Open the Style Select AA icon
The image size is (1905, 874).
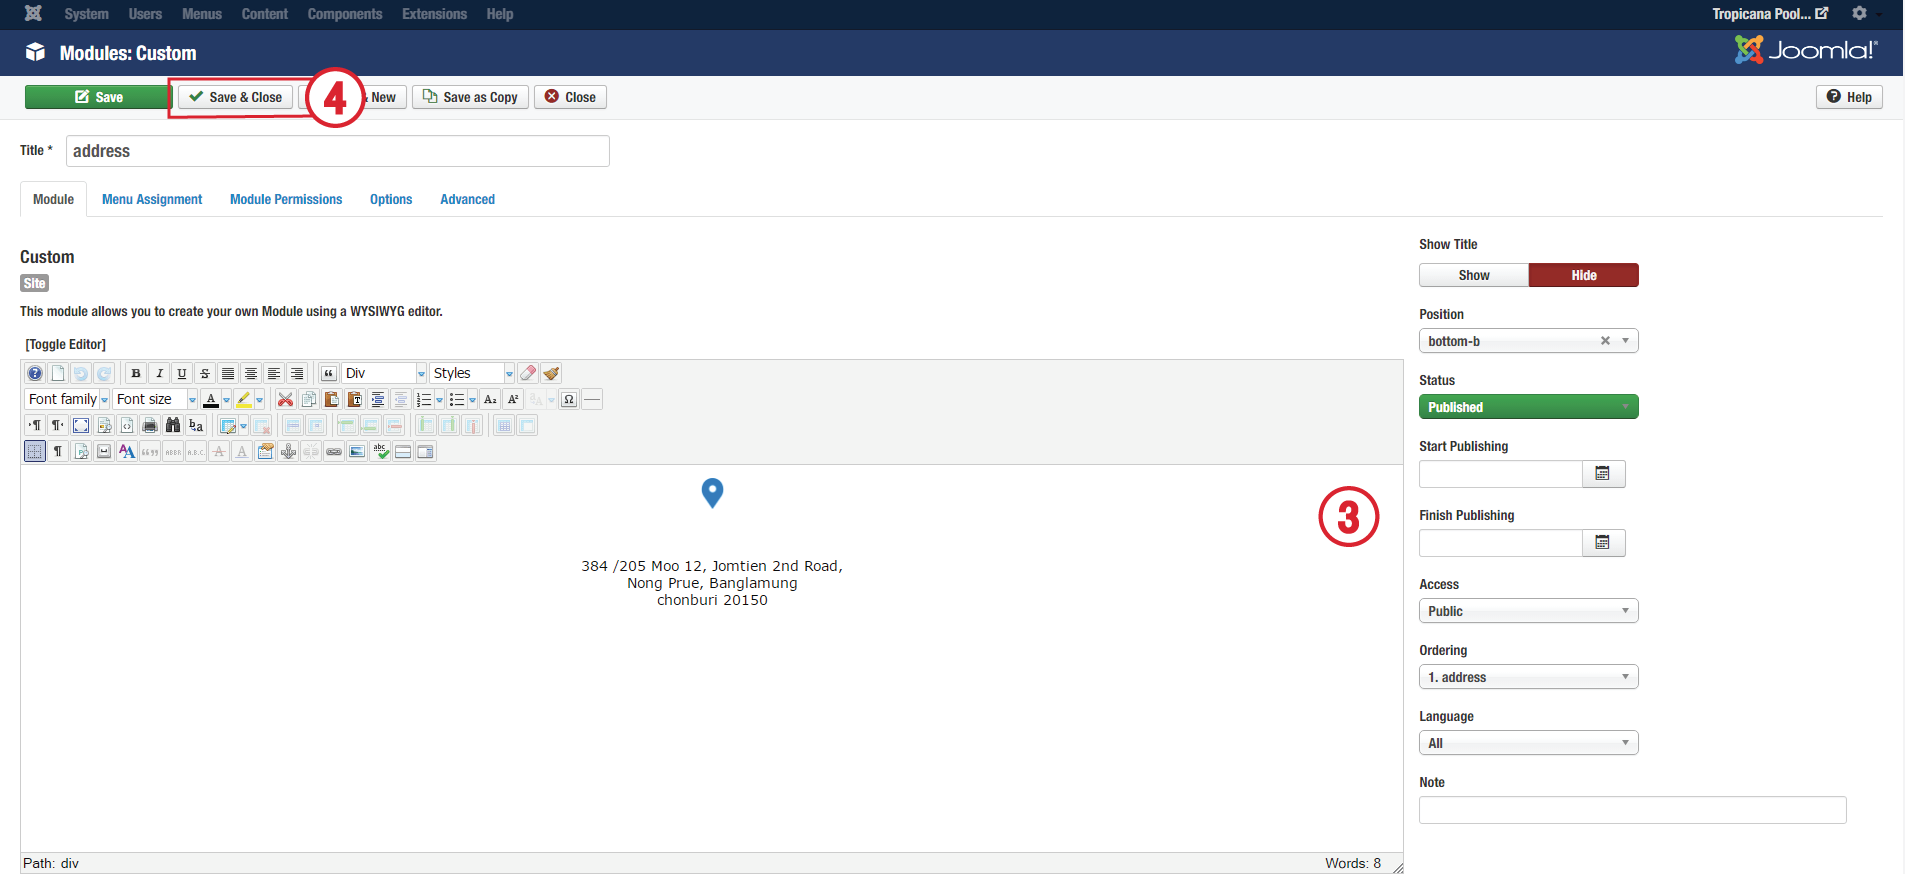point(127,451)
